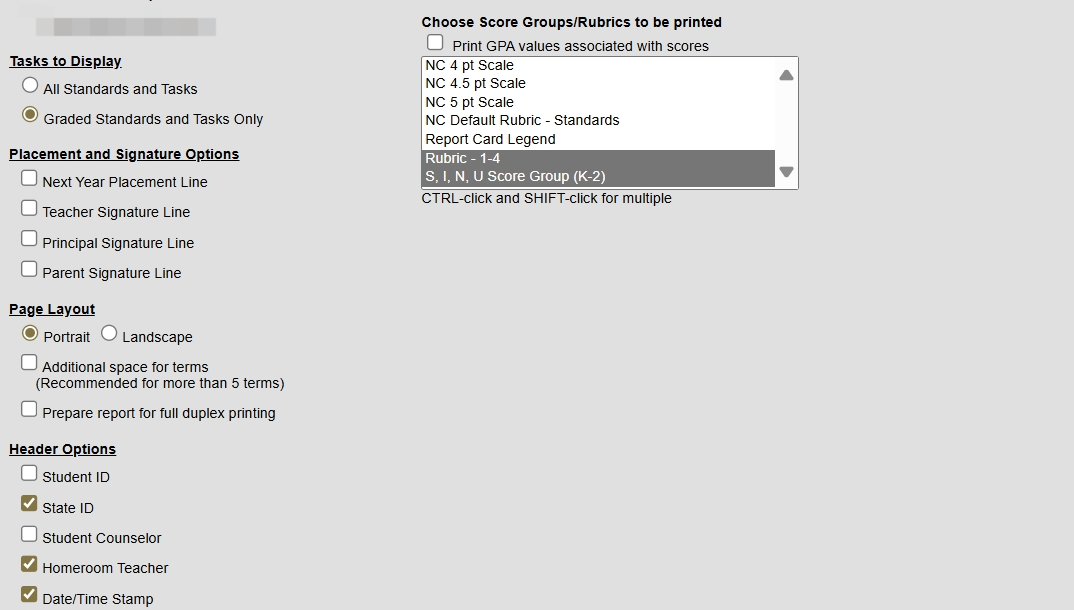
Task: Enable Additional space for terms checkbox
Action: (29, 362)
